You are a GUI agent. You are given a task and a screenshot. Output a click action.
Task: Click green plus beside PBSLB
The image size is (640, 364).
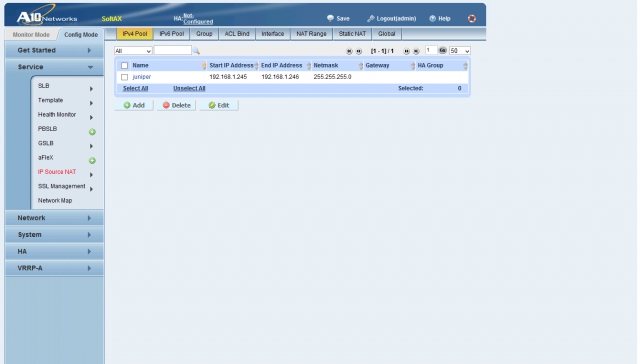[x=92, y=132]
